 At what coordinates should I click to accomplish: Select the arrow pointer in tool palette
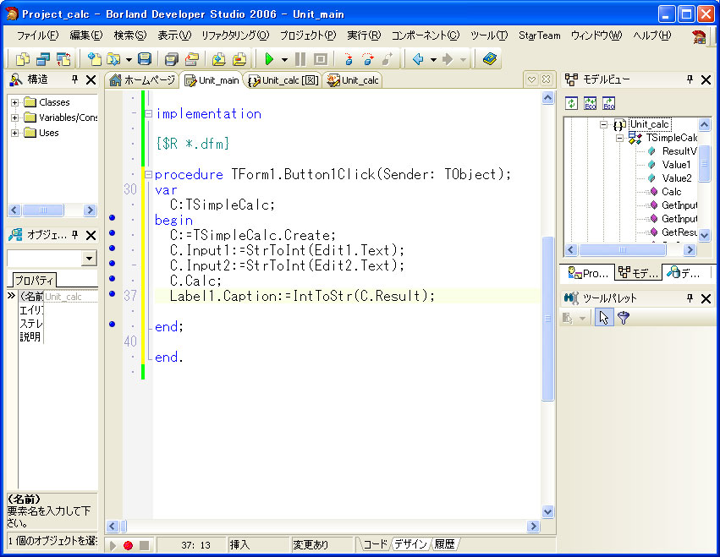pyautogui.click(x=604, y=317)
